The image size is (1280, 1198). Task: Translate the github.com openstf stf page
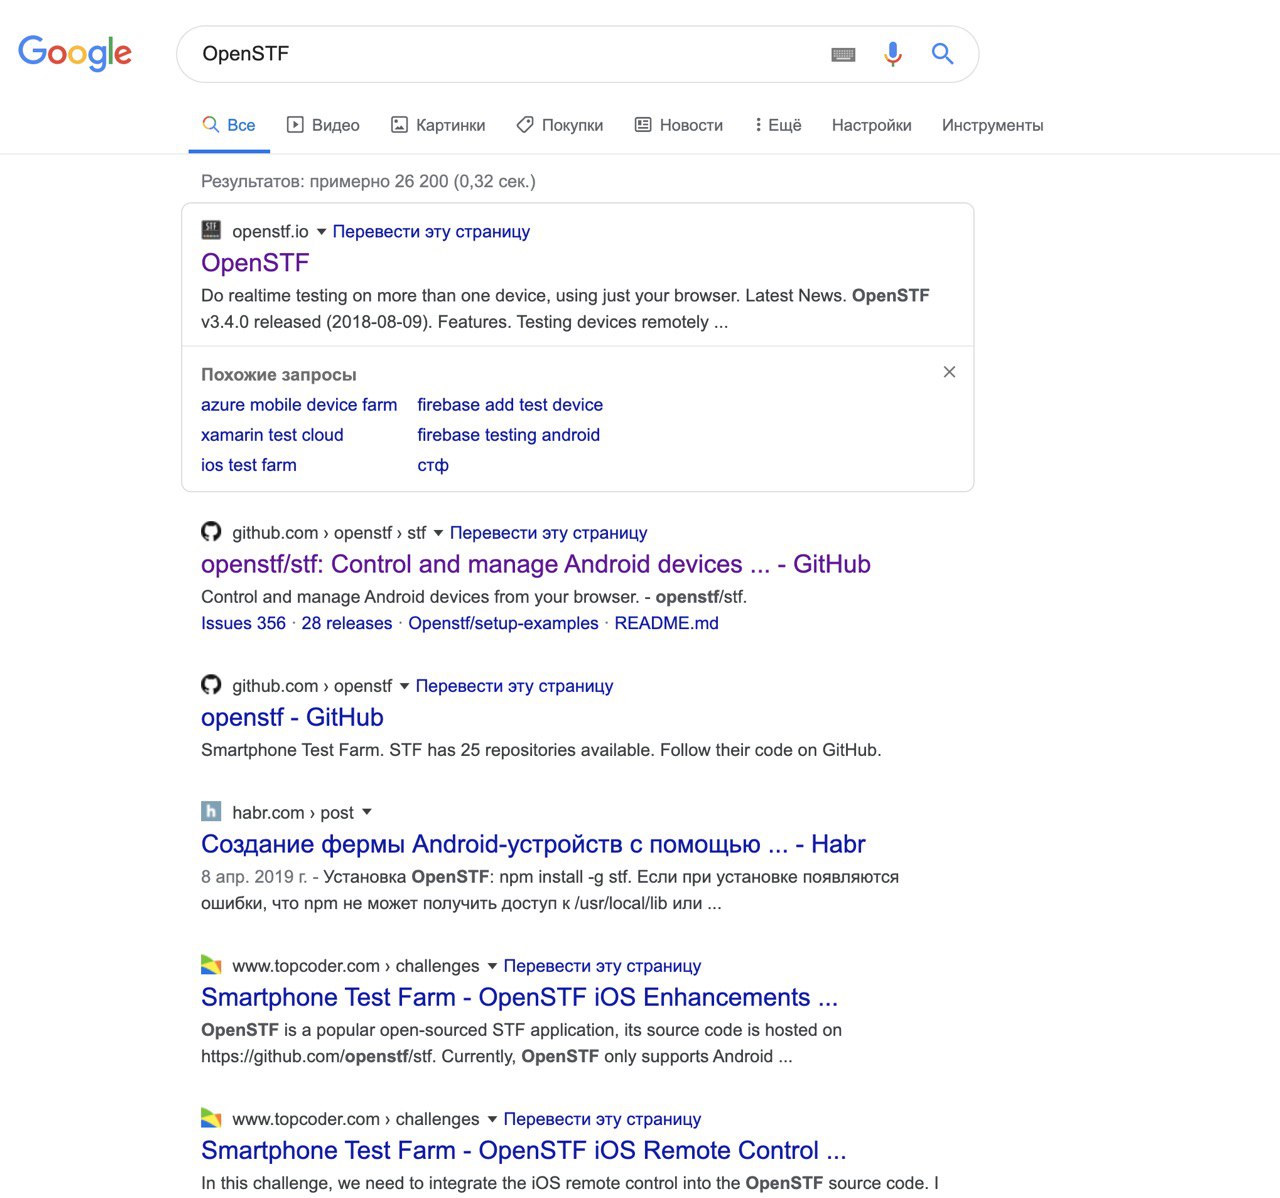point(548,533)
